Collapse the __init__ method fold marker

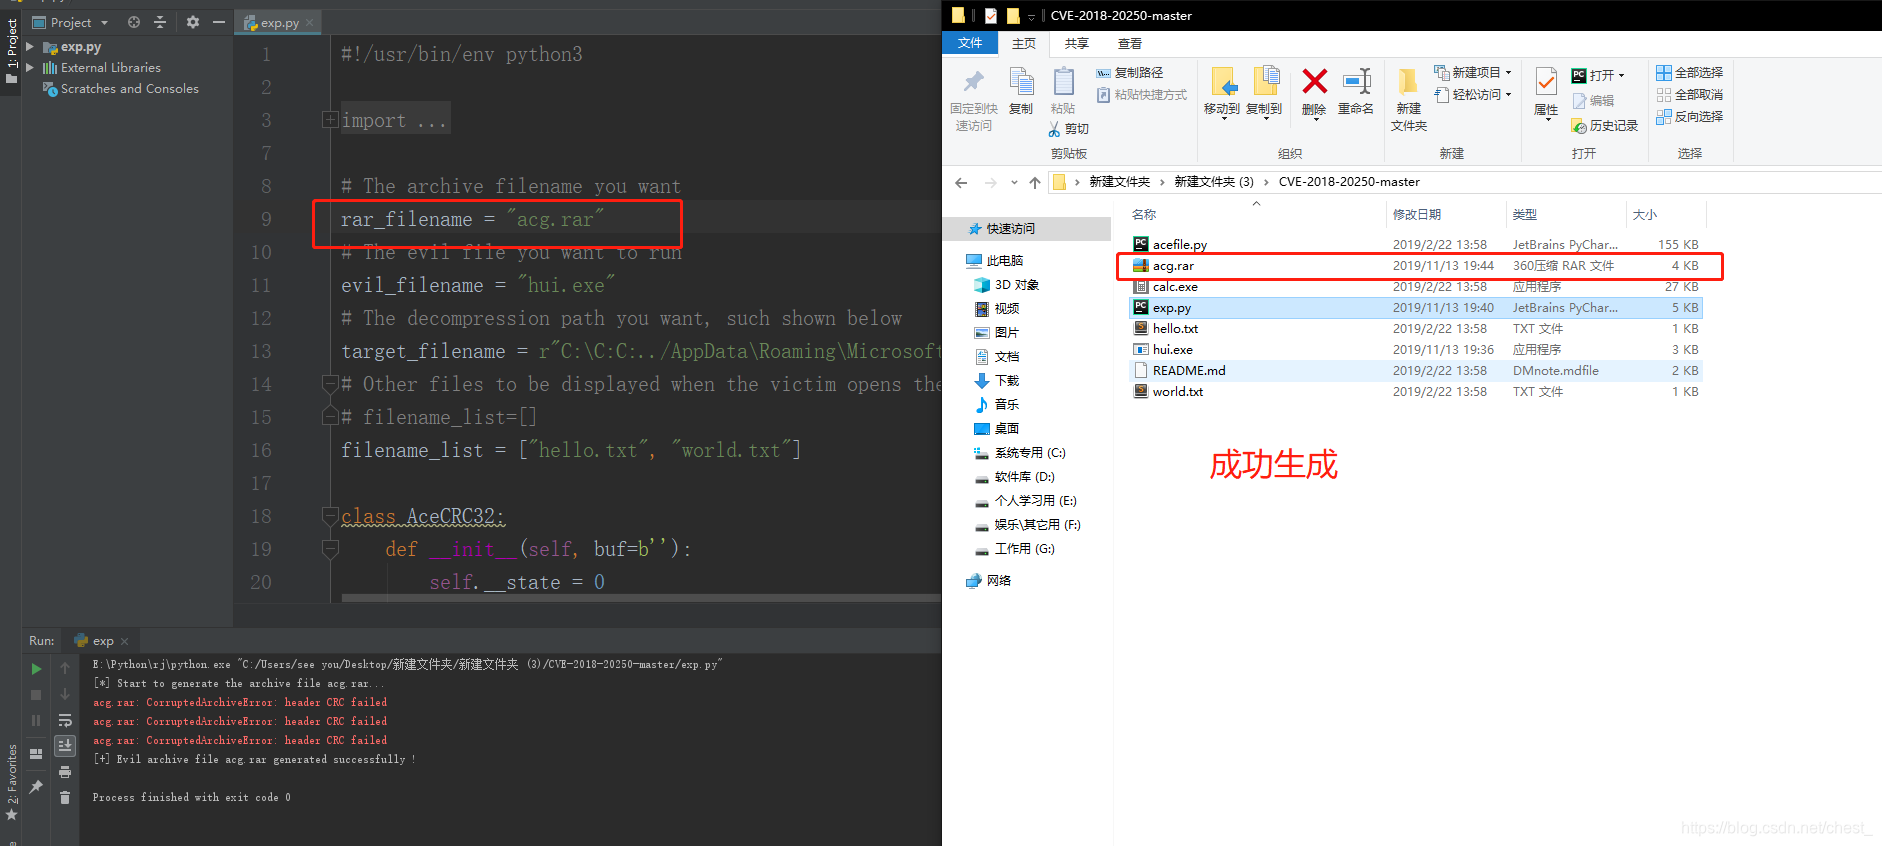[329, 549]
